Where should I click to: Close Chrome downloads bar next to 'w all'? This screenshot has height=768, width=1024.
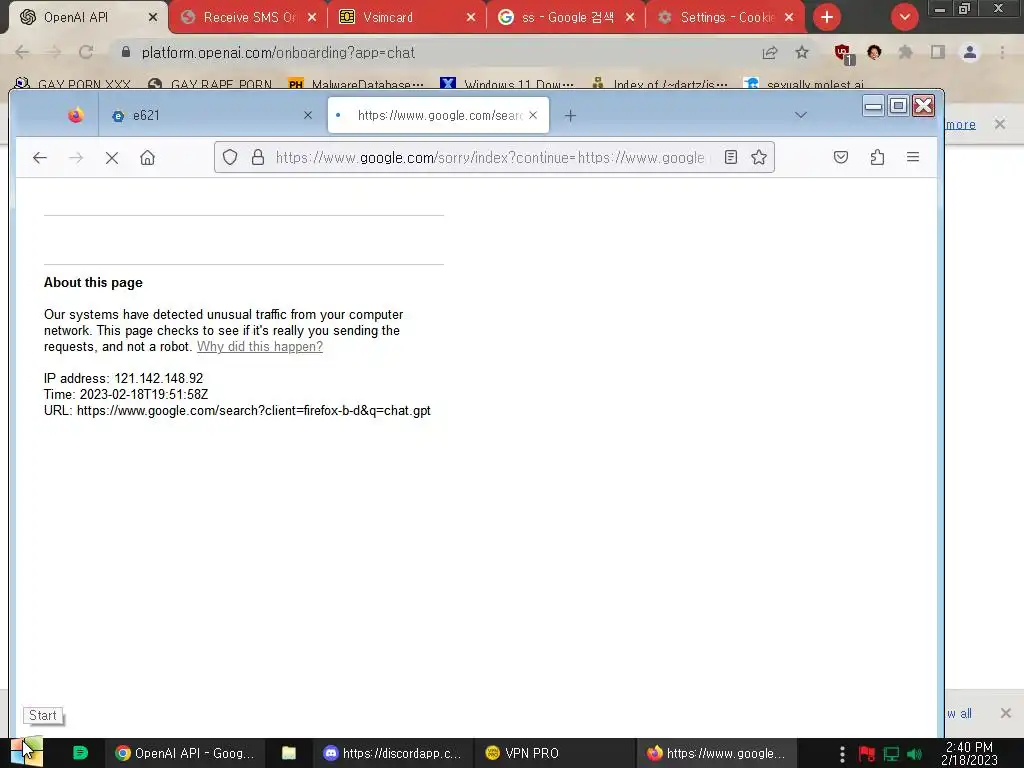[1006, 713]
